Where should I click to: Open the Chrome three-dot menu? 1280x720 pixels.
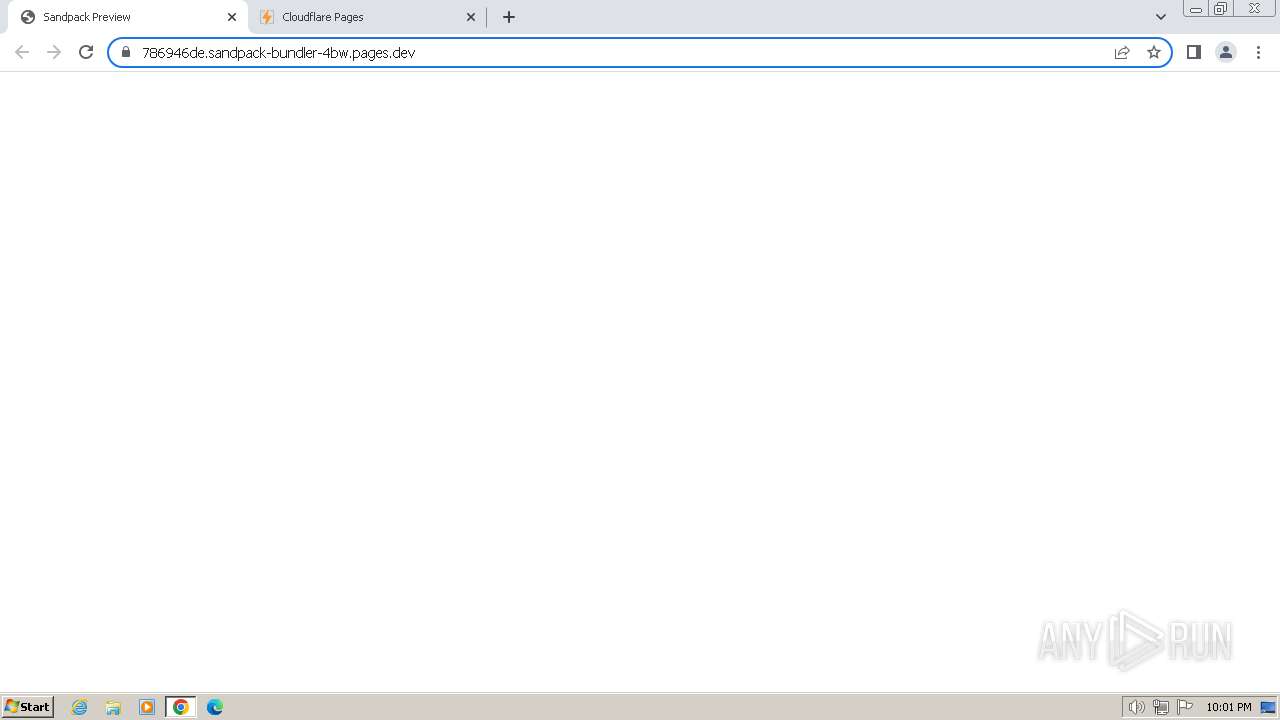1258,52
